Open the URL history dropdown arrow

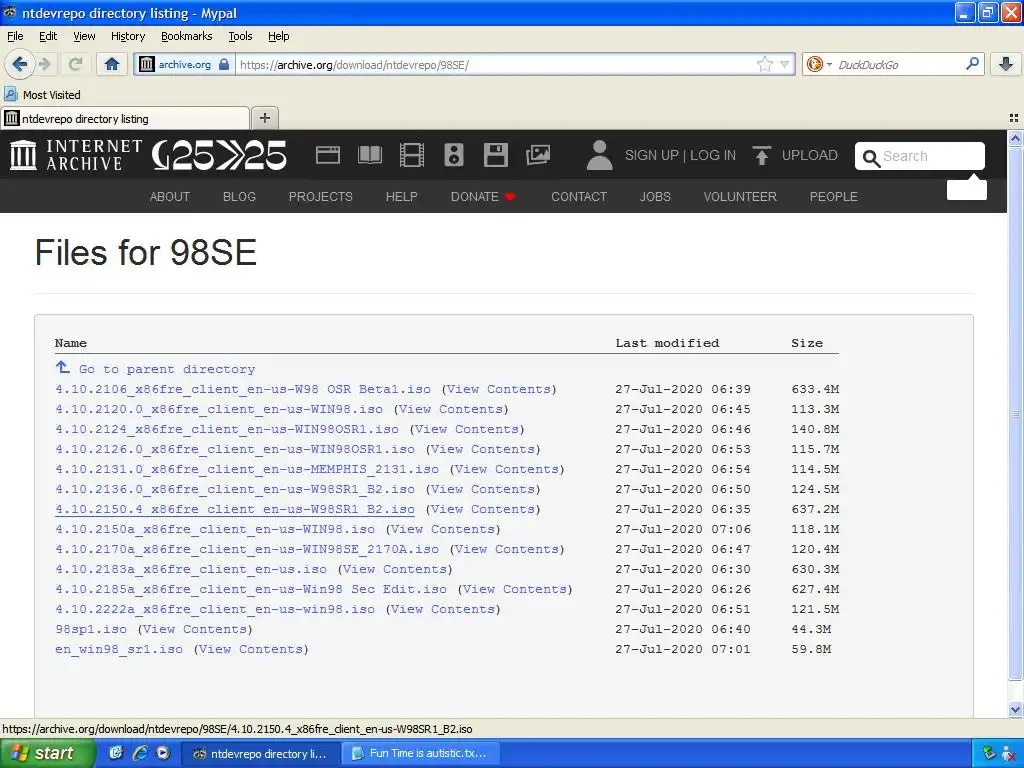click(x=784, y=64)
